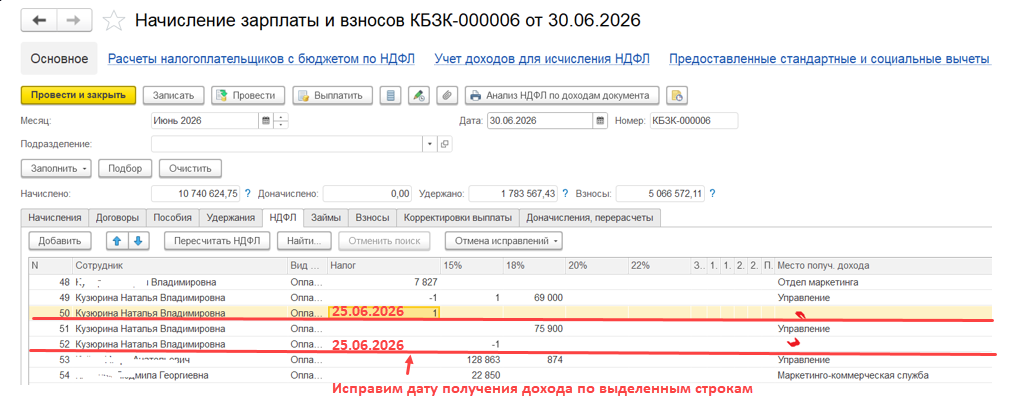Viewport: 1010px width, 414px height.
Task: Switch to the Займы tab
Action: pyautogui.click(x=325, y=218)
